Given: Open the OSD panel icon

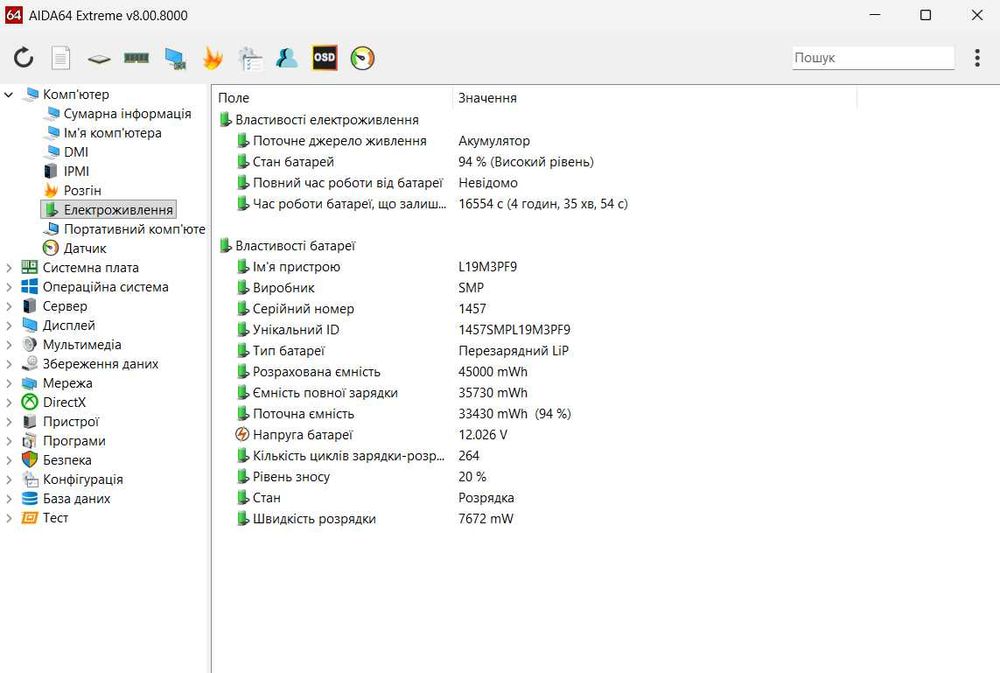Looking at the screenshot, I should tap(324, 58).
